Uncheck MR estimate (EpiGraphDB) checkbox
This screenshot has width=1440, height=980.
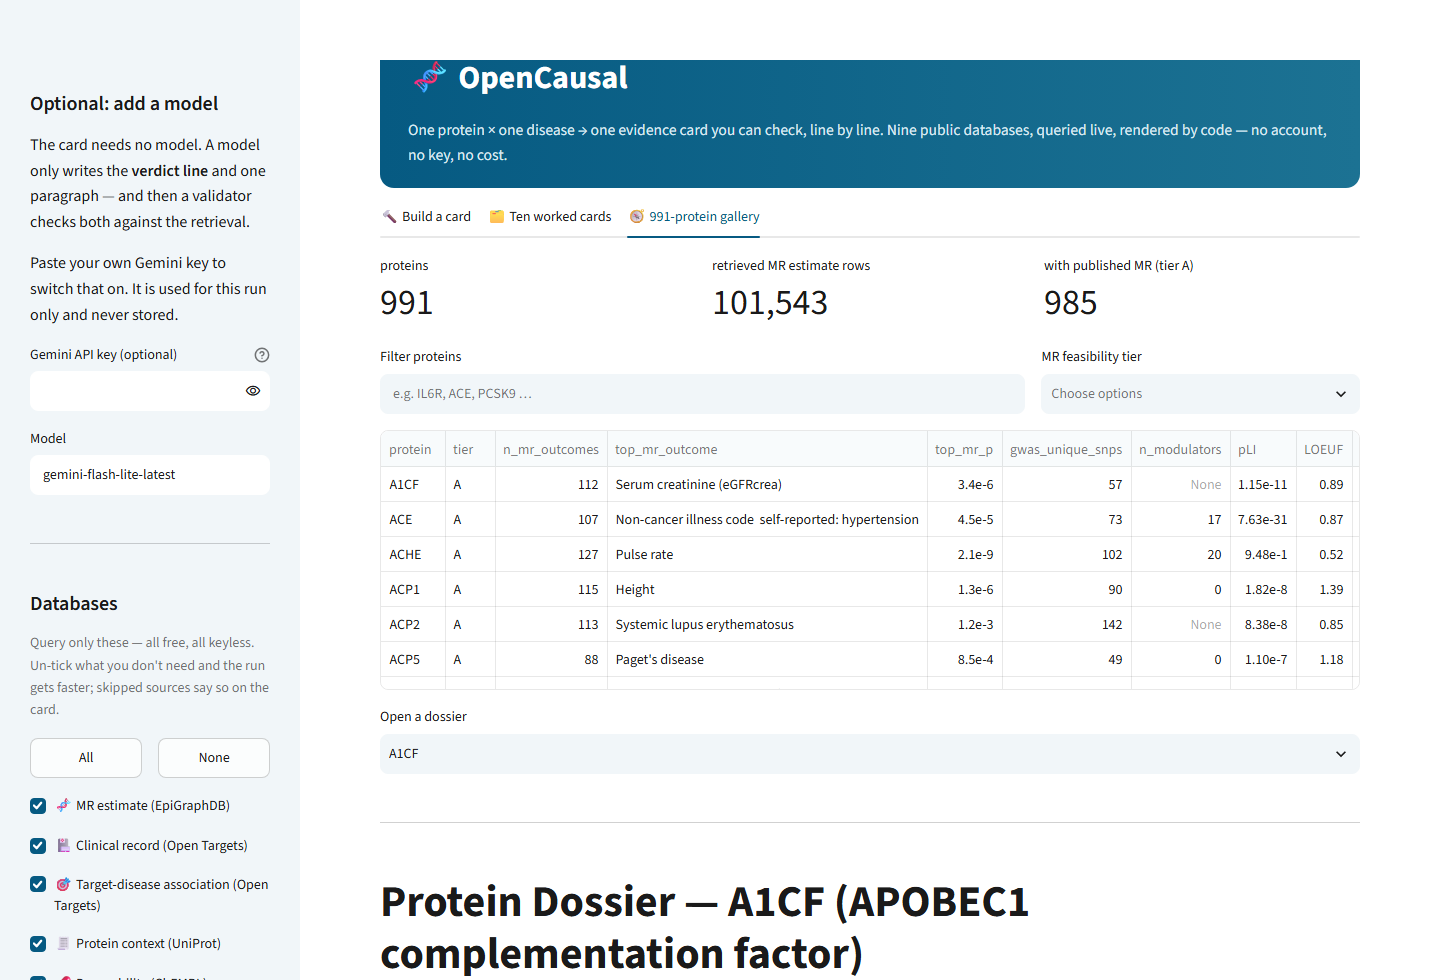[x=38, y=806]
